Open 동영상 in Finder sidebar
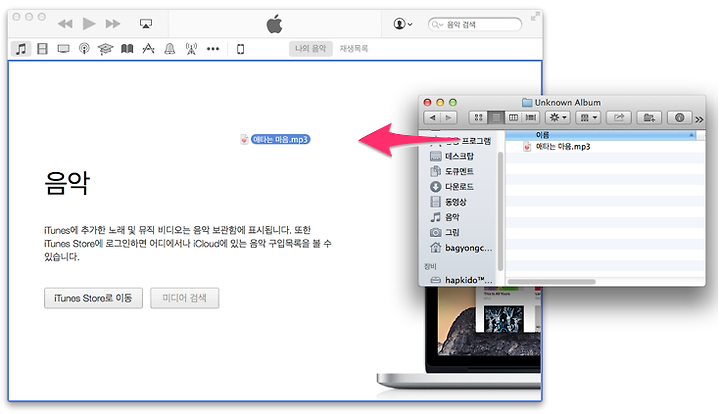The image size is (720, 414). [x=448, y=201]
